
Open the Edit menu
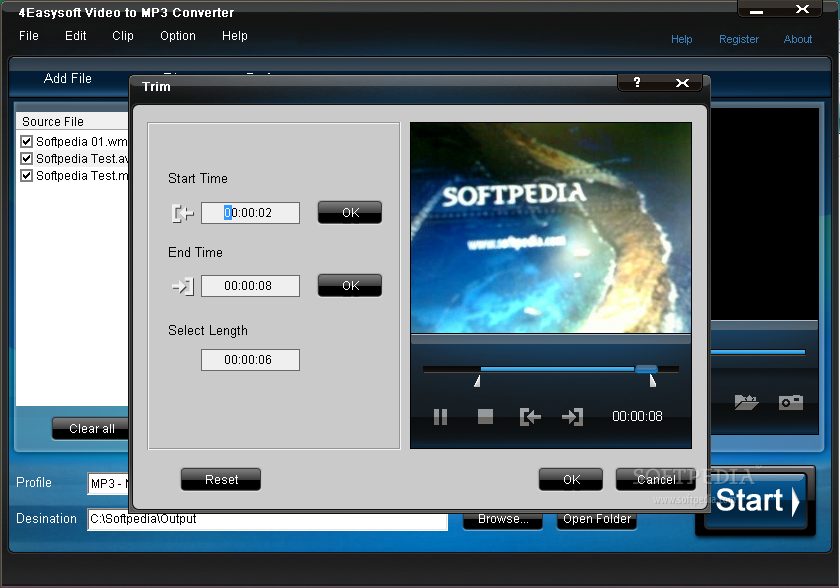tap(76, 36)
